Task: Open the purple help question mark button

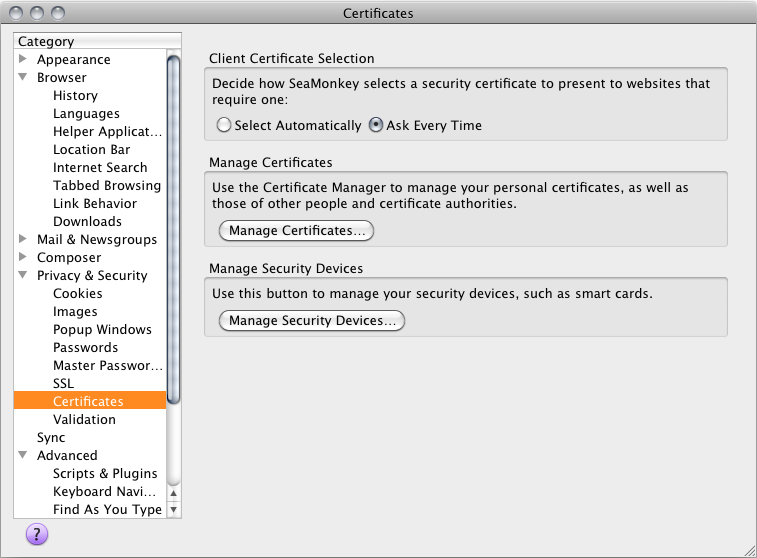Action: [x=37, y=534]
